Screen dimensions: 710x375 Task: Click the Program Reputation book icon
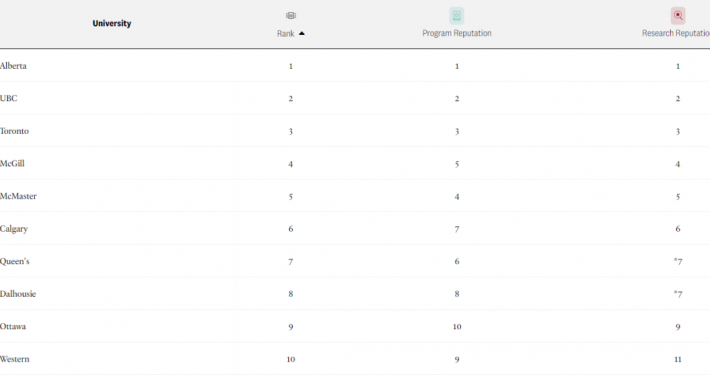click(x=456, y=16)
